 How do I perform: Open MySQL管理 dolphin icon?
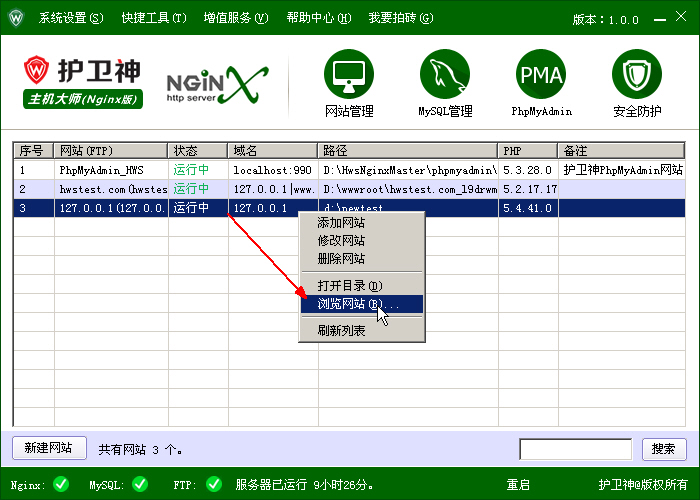point(445,74)
